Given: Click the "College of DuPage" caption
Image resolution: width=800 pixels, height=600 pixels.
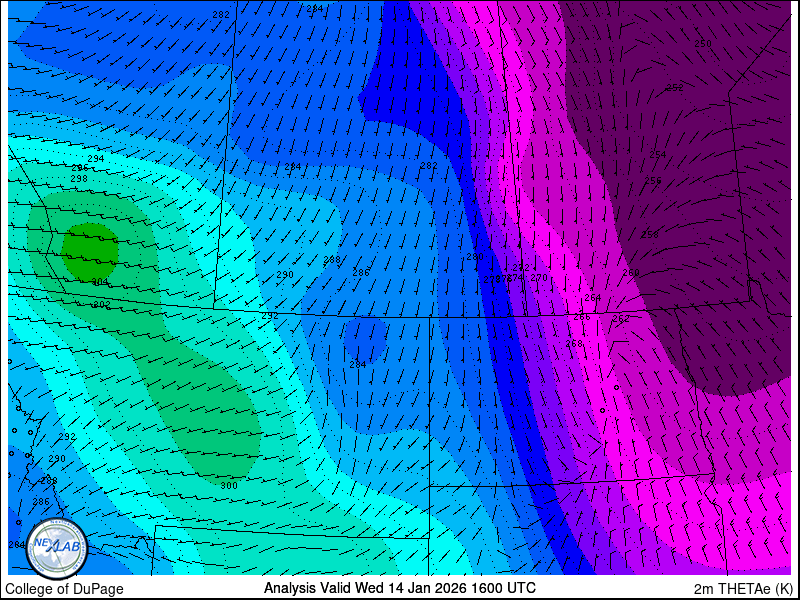Looking at the screenshot, I should coord(64,589).
